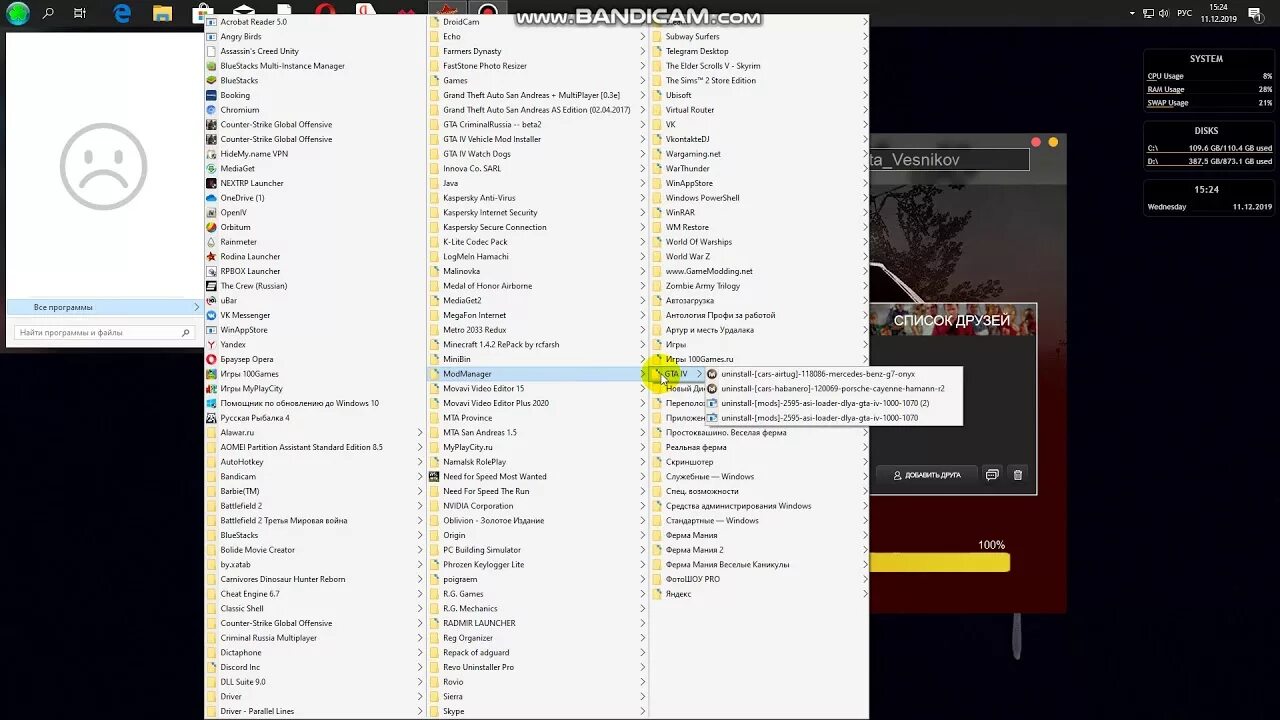Click the delete friend trash icon

pyautogui.click(x=1018, y=475)
